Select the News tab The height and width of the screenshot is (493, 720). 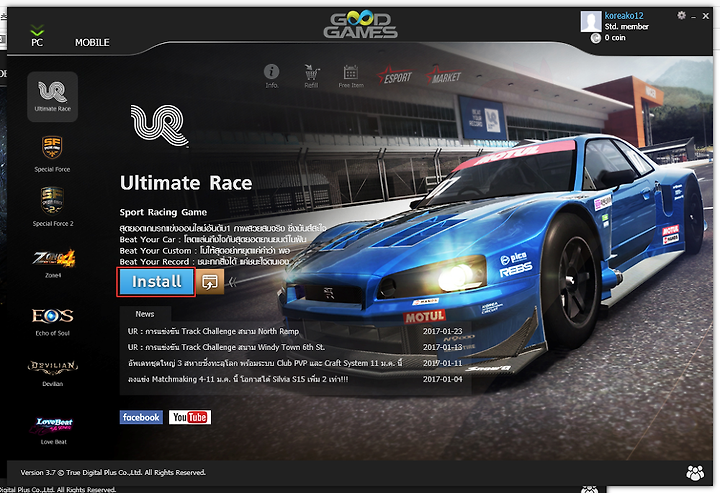pos(145,314)
